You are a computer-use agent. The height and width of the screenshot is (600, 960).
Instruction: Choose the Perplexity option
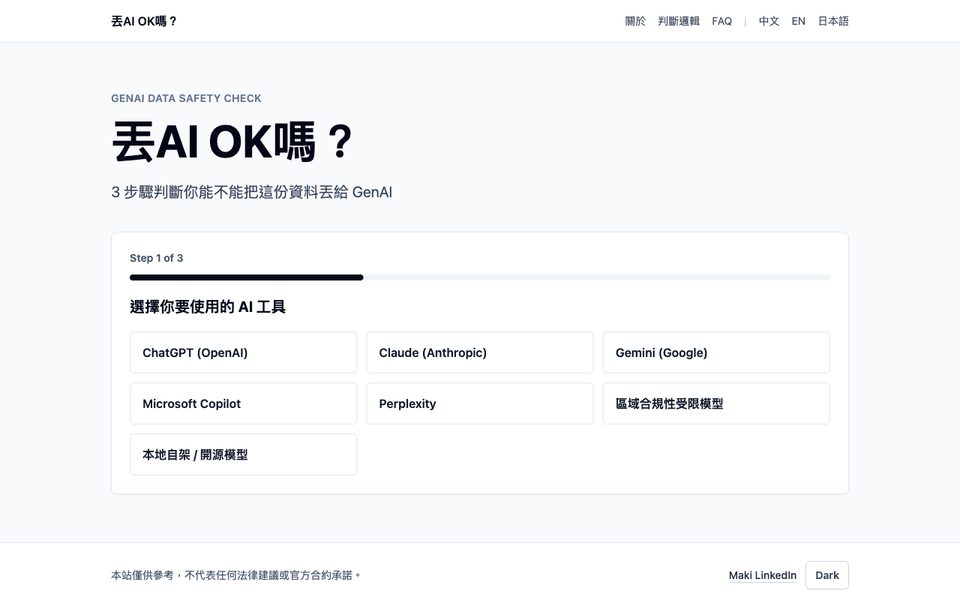pos(479,403)
